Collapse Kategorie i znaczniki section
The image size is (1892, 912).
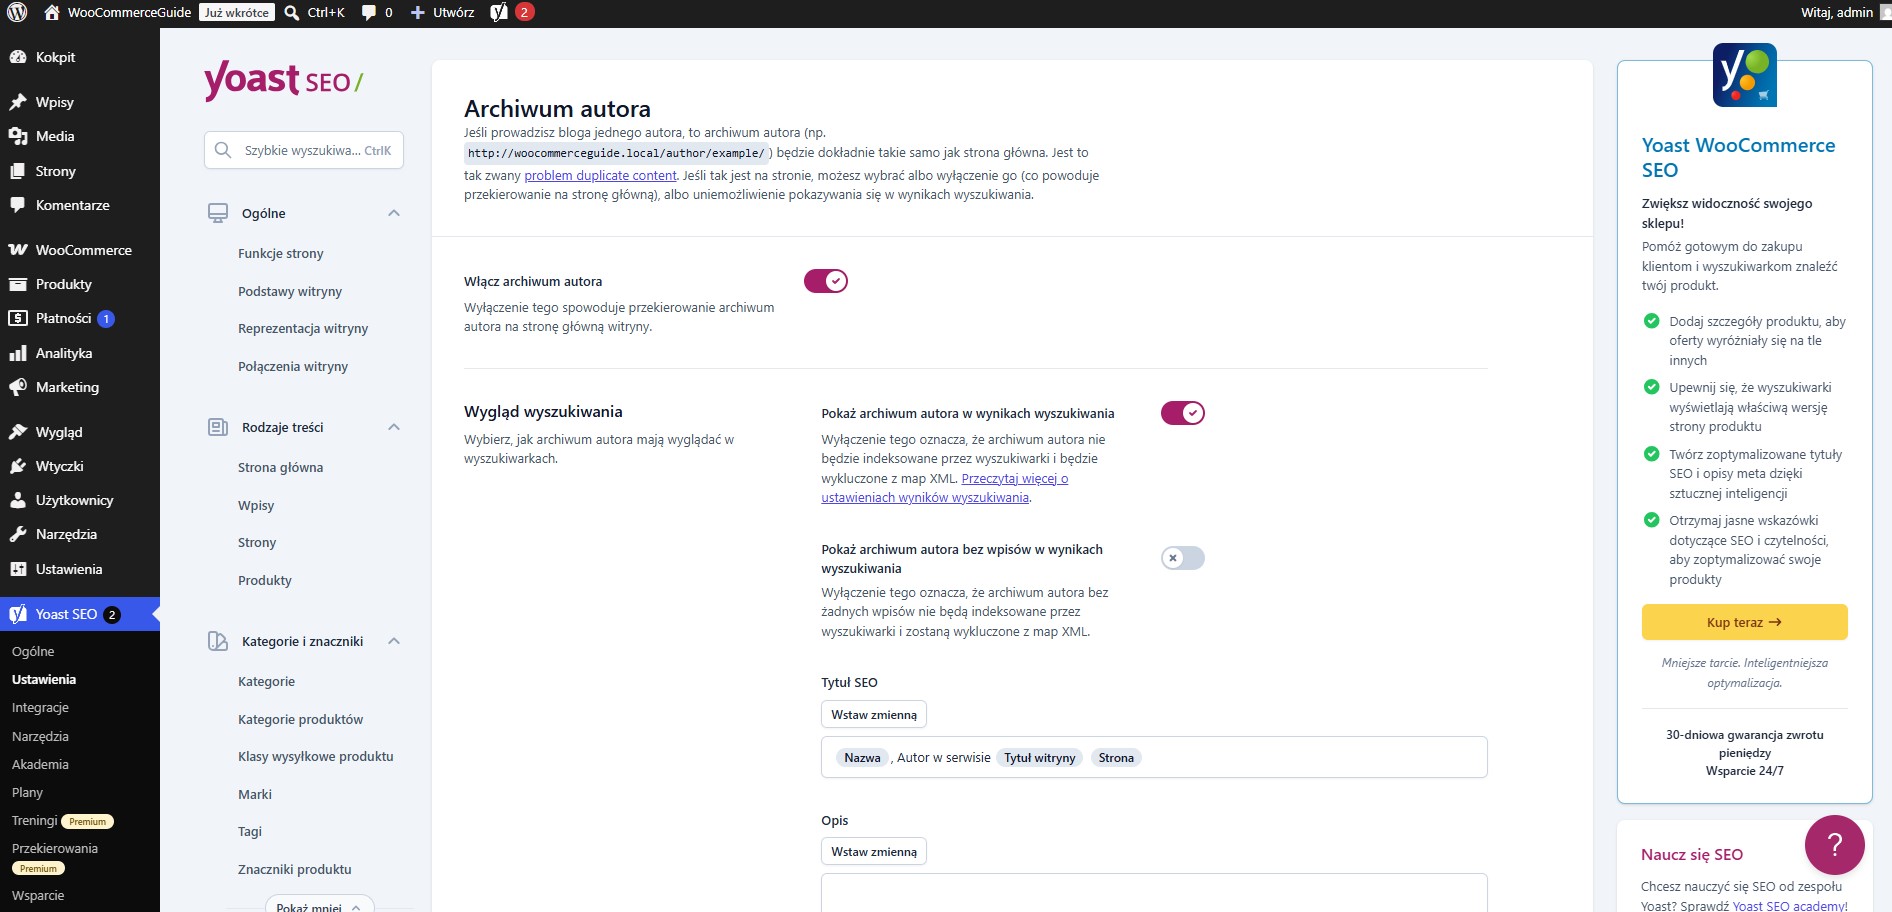click(x=394, y=641)
